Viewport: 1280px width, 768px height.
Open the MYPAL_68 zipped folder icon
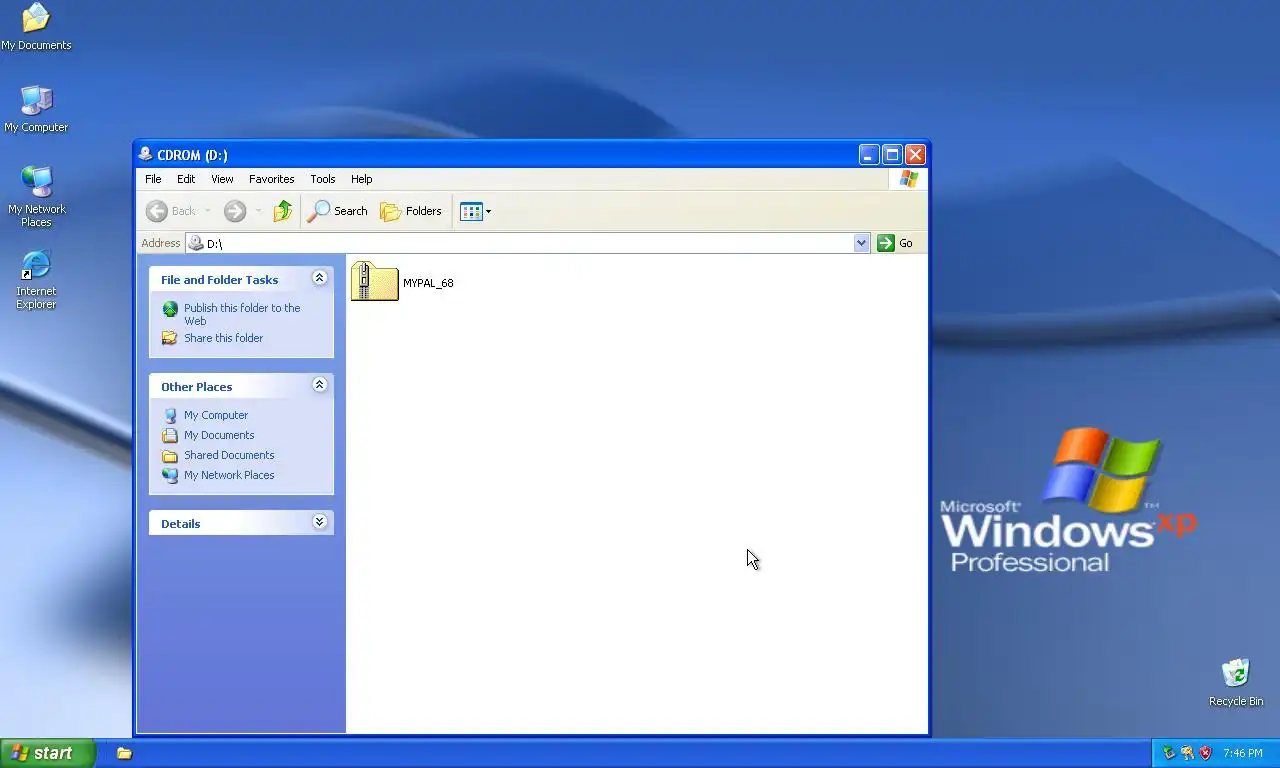pos(375,282)
